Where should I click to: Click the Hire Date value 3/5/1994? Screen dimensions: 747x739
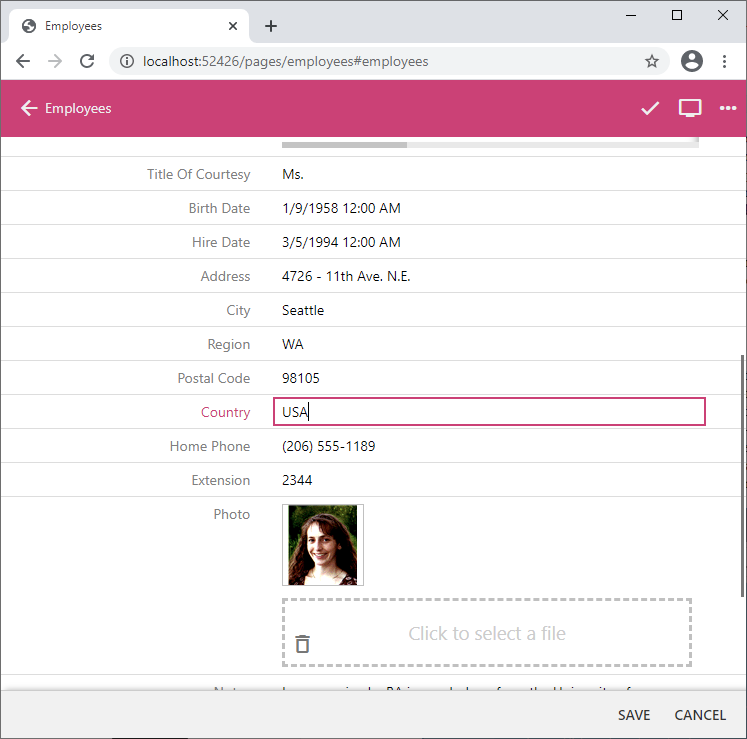pyautogui.click(x=341, y=242)
